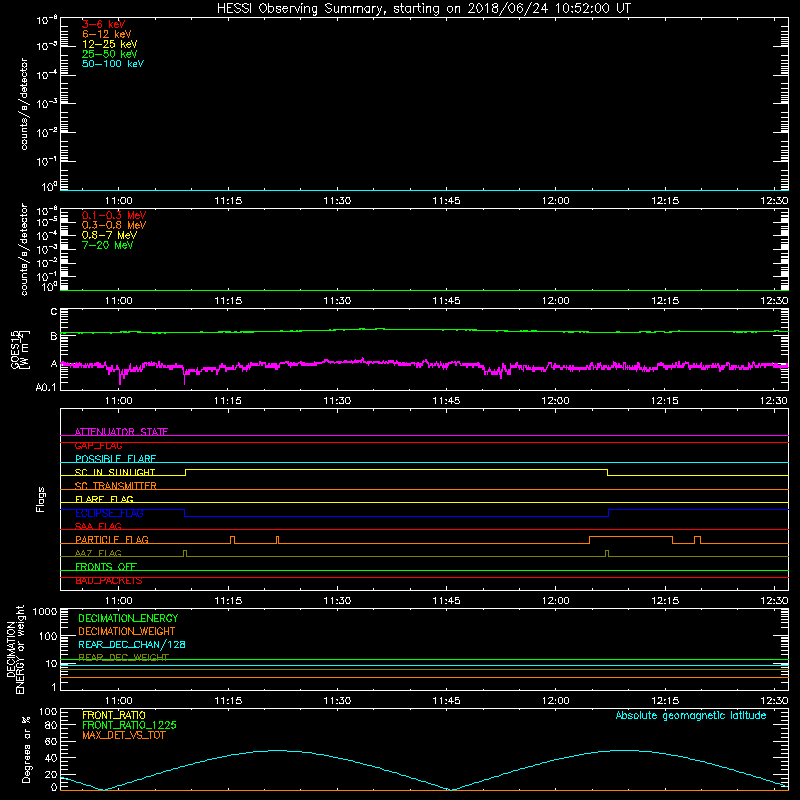Click the first geomagnetic latitude curve peak
800x800 pixels.
[x=277, y=751]
